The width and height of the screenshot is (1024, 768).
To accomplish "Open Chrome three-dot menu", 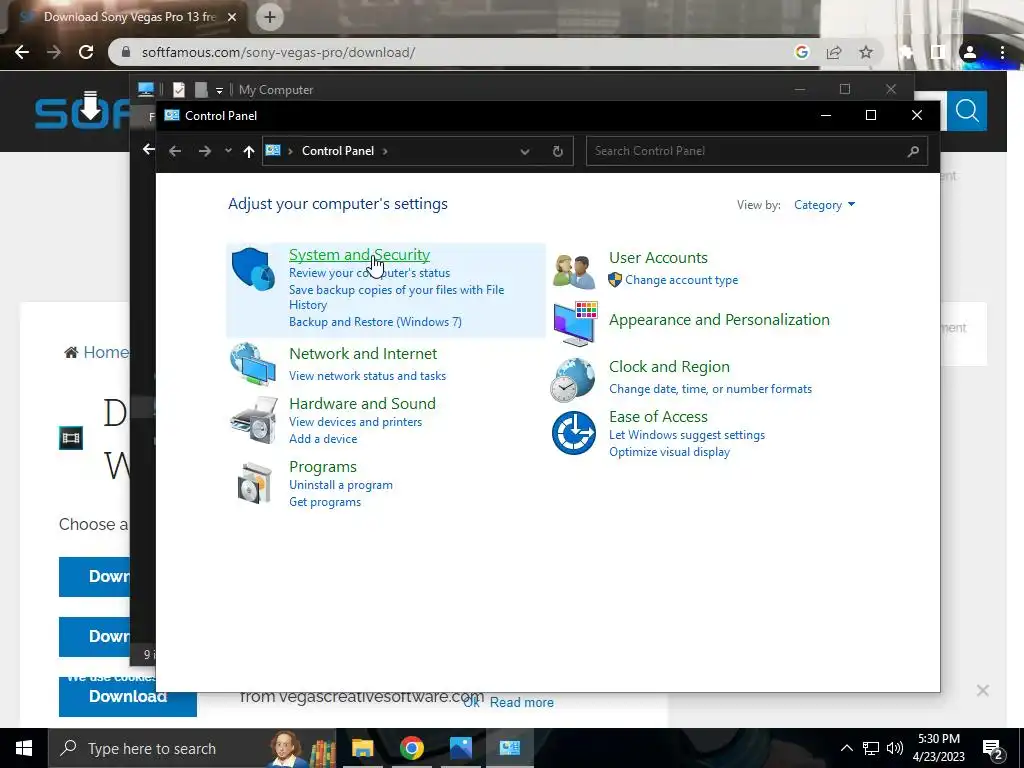I will [1002, 52].
